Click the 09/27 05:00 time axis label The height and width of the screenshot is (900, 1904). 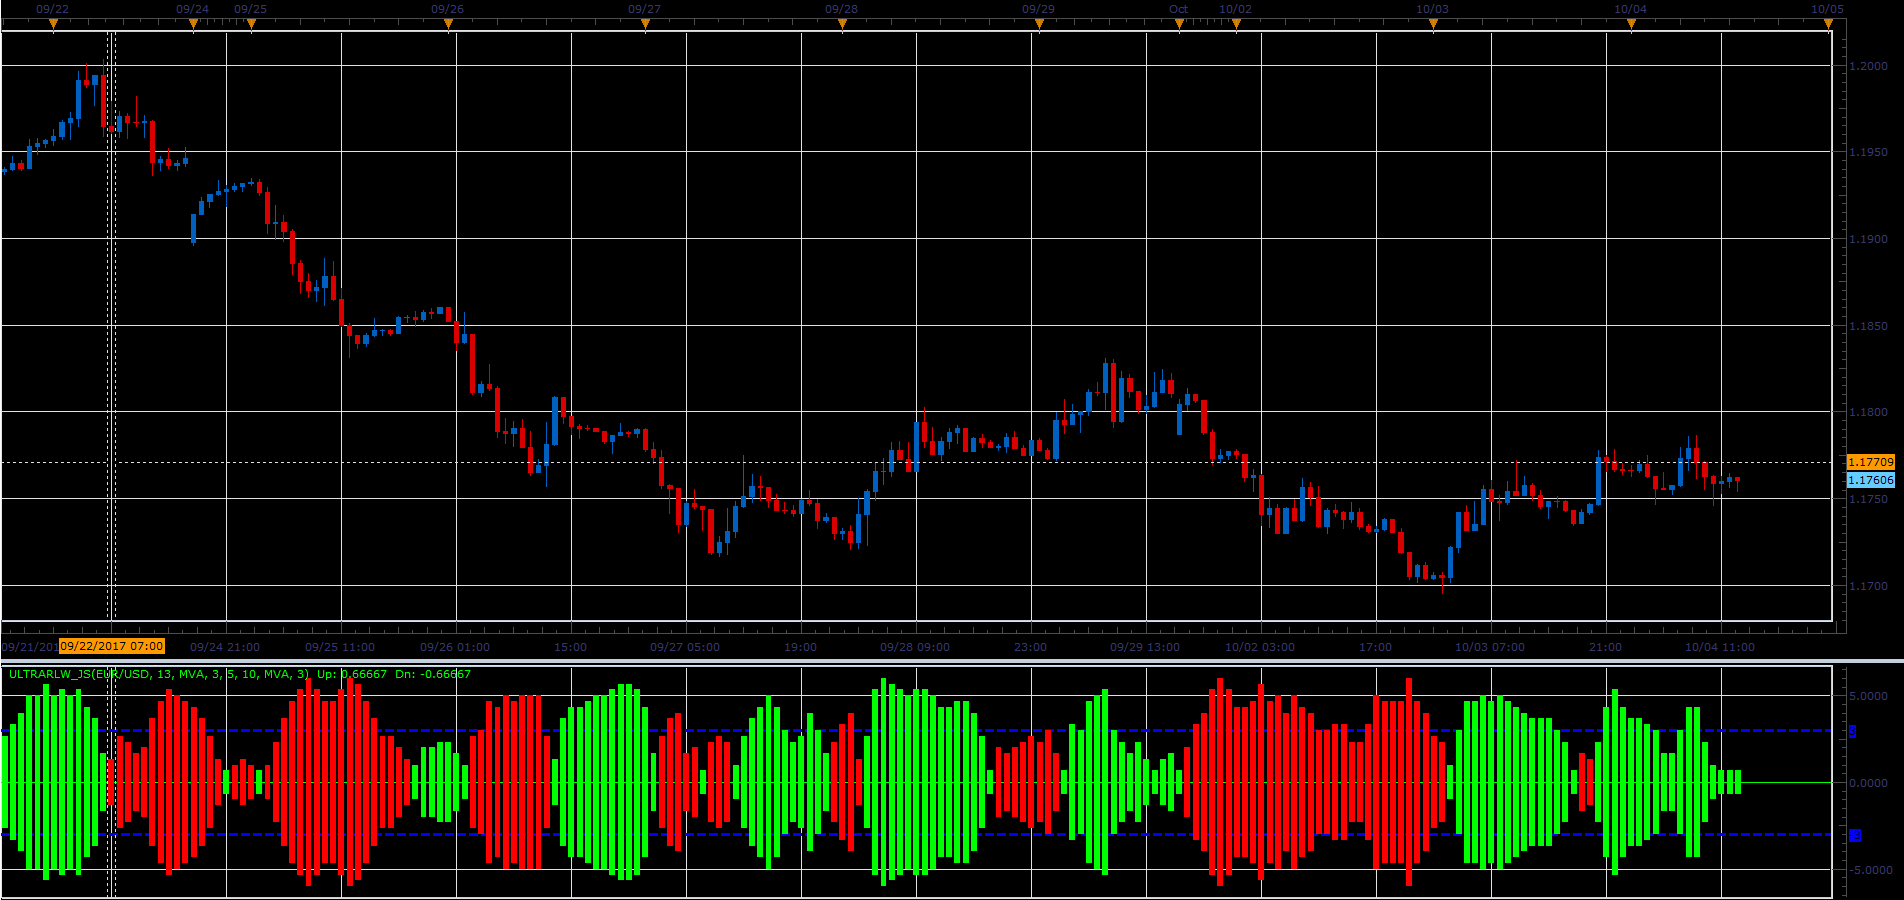(685, 647)
